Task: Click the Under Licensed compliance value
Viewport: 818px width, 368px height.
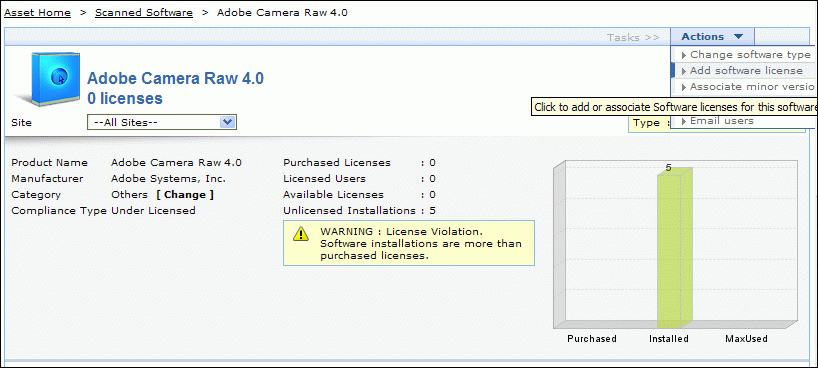Action: [x=153, y=211]
